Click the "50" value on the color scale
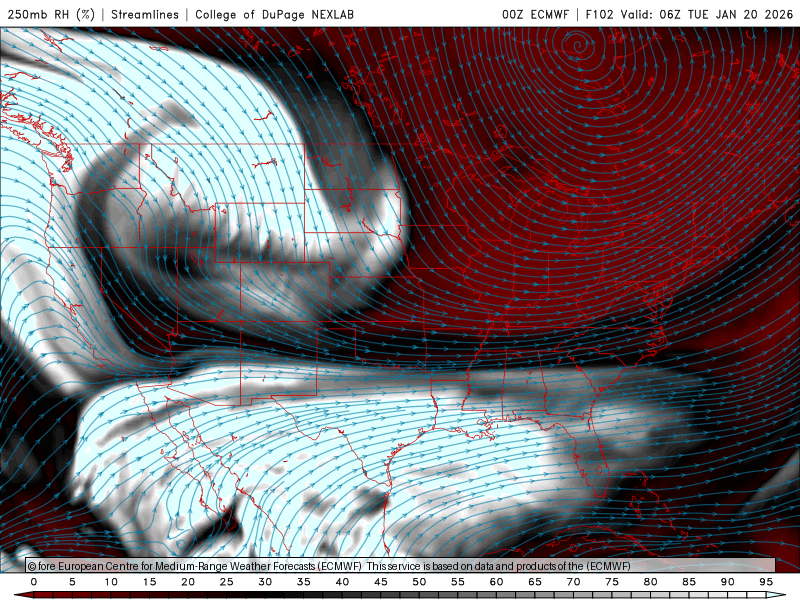The width and height of the screenshot is (800, 600). (419, 582)
